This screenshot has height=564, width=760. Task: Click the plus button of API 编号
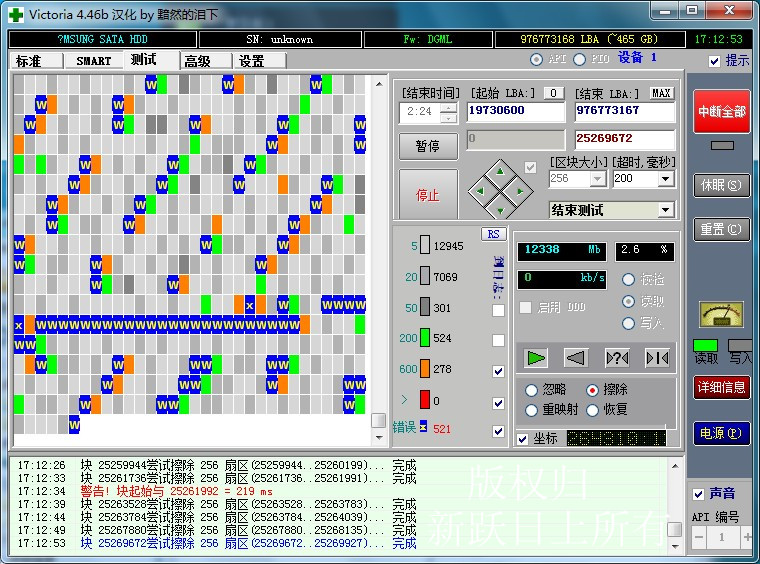point(747,537)
